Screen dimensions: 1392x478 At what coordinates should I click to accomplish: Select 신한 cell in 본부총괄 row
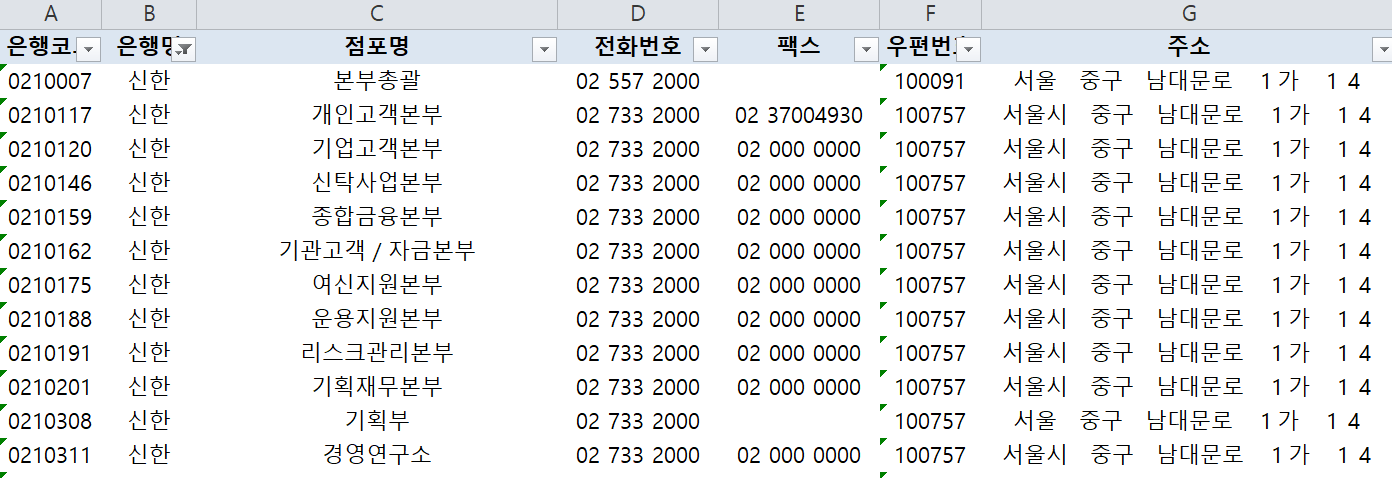coord(149,81)
